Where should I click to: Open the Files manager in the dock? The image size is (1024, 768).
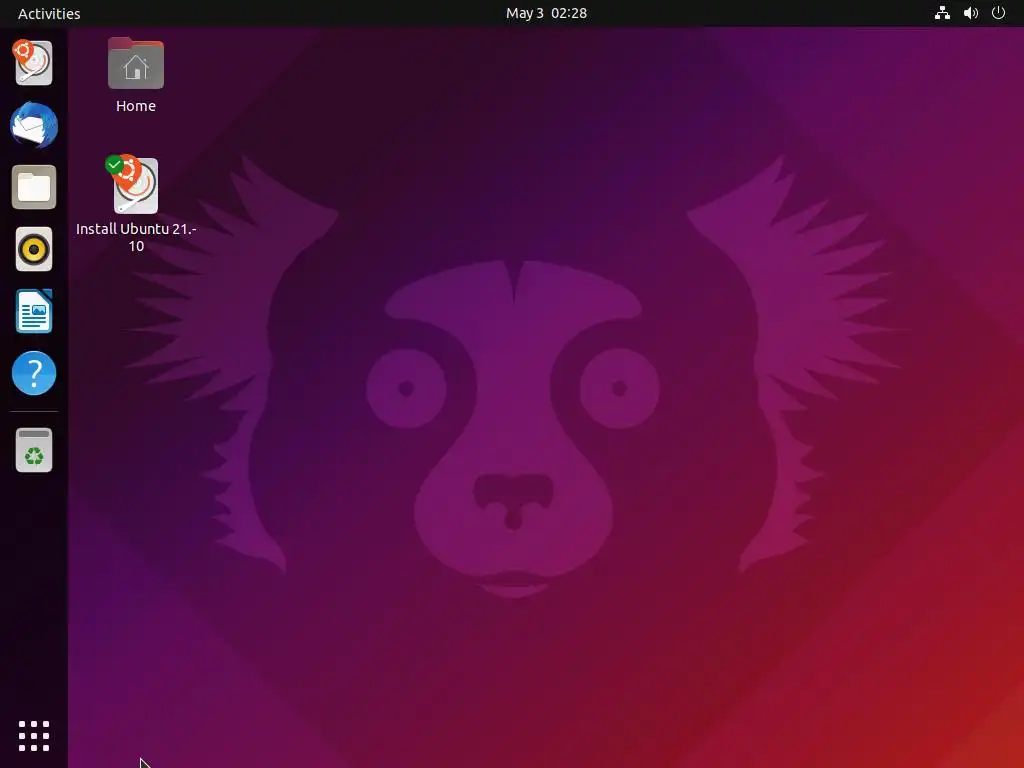tap(33, 187)
